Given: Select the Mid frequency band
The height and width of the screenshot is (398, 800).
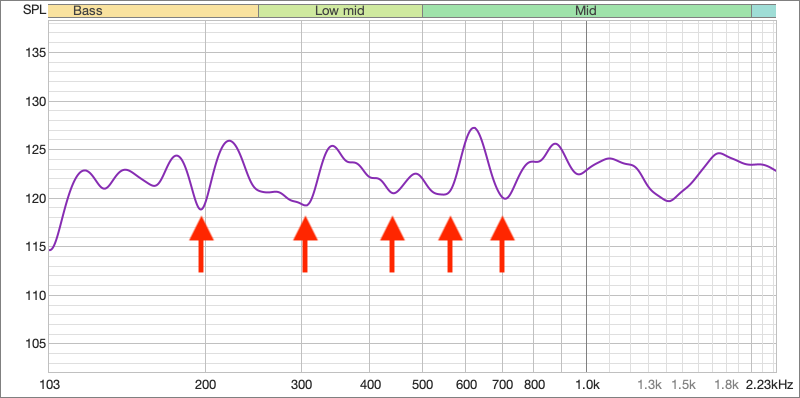Looking at the screenshot, I should pyautogui.click(x=587, y=11).
